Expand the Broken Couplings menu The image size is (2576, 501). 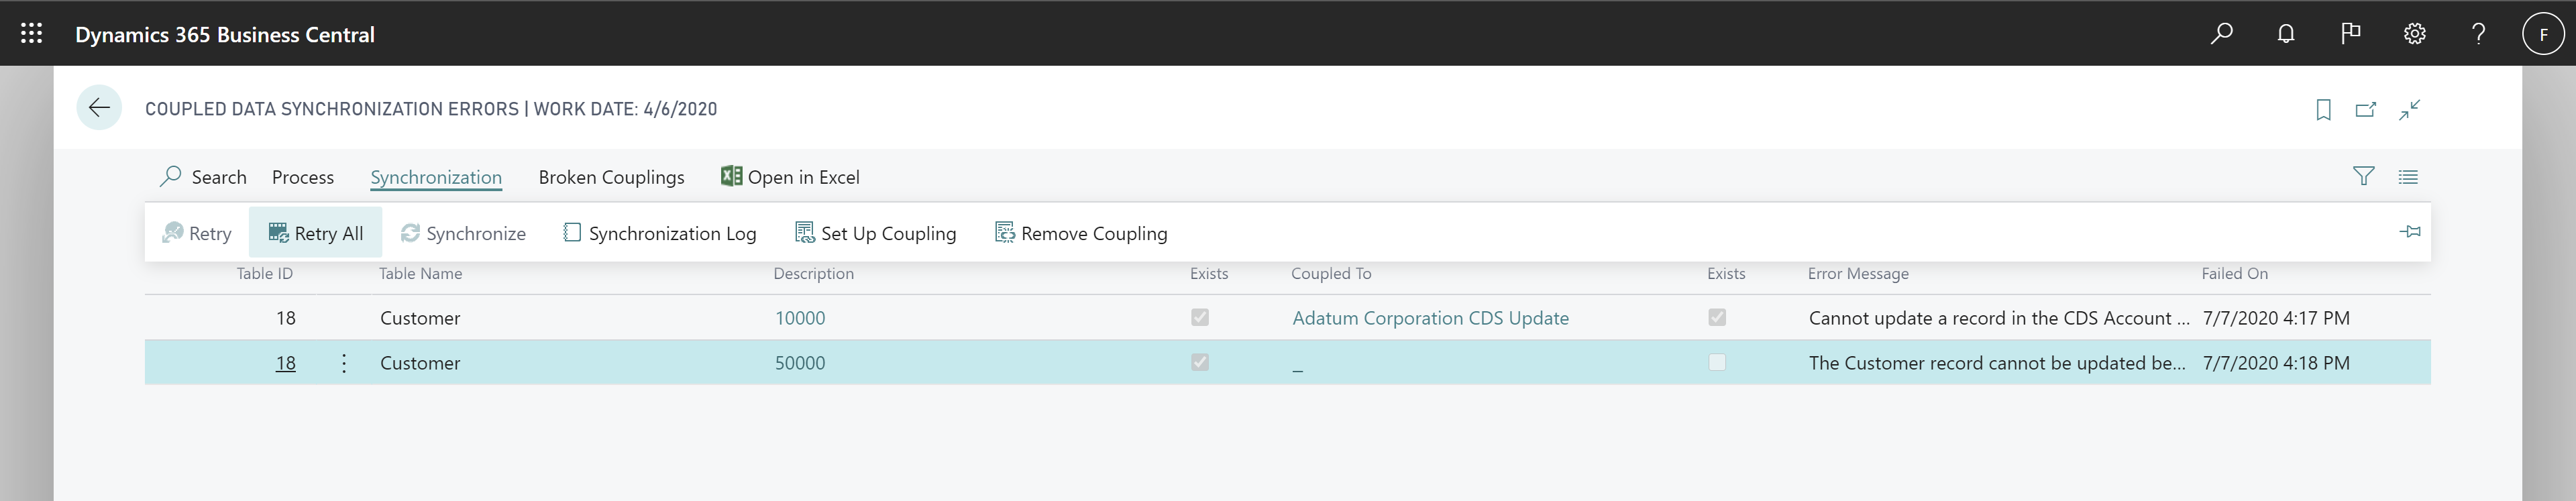pos(611,177)
